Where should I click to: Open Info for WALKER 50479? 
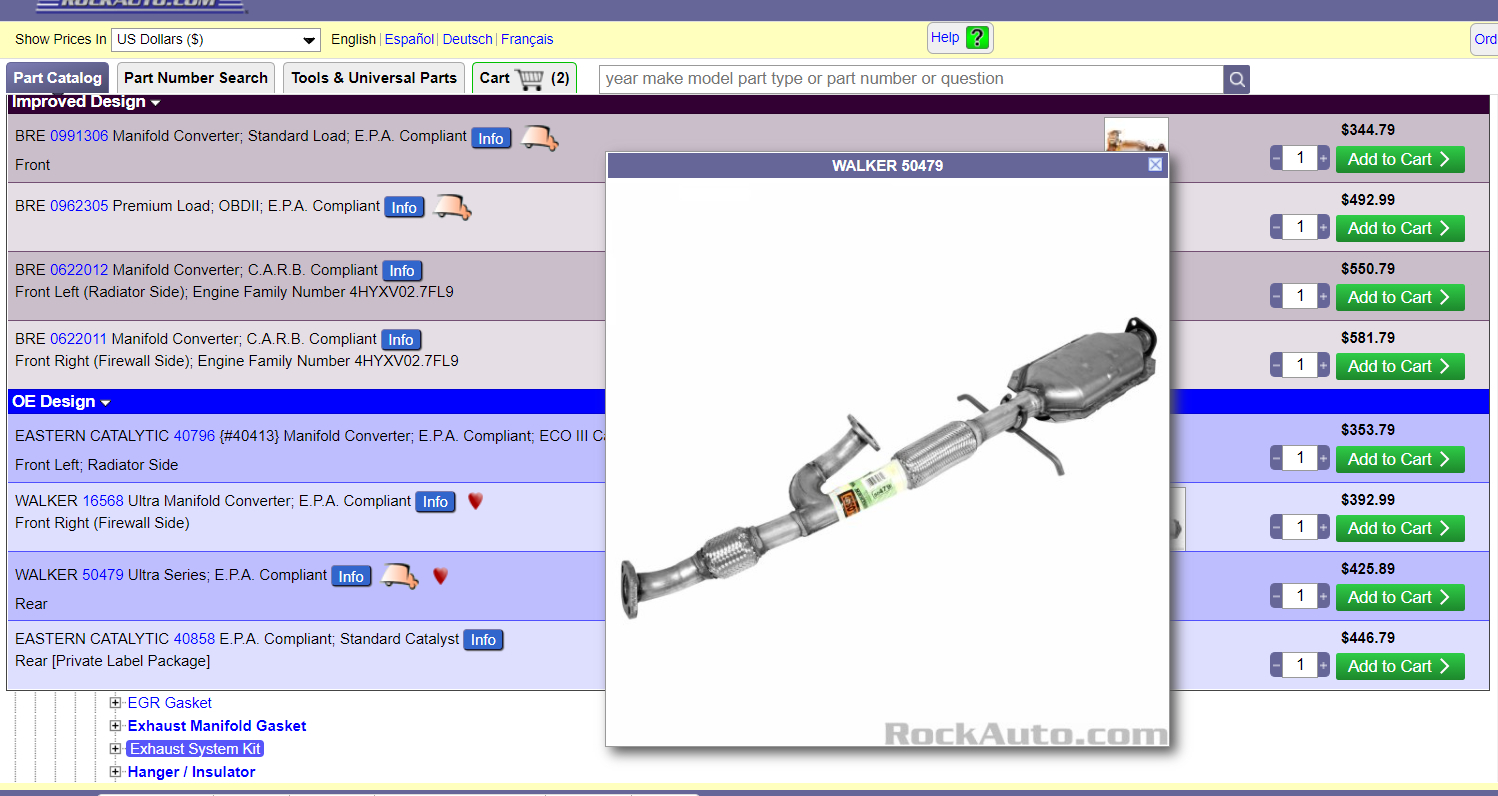point(351,576)
